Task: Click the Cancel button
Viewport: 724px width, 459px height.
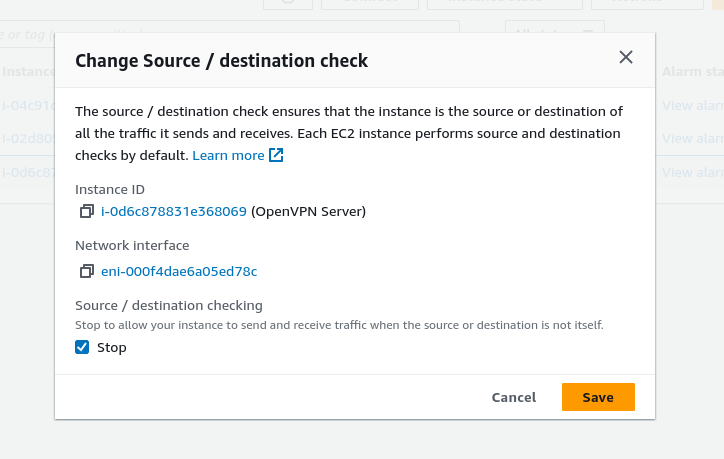Action: [x=513, y=397]
